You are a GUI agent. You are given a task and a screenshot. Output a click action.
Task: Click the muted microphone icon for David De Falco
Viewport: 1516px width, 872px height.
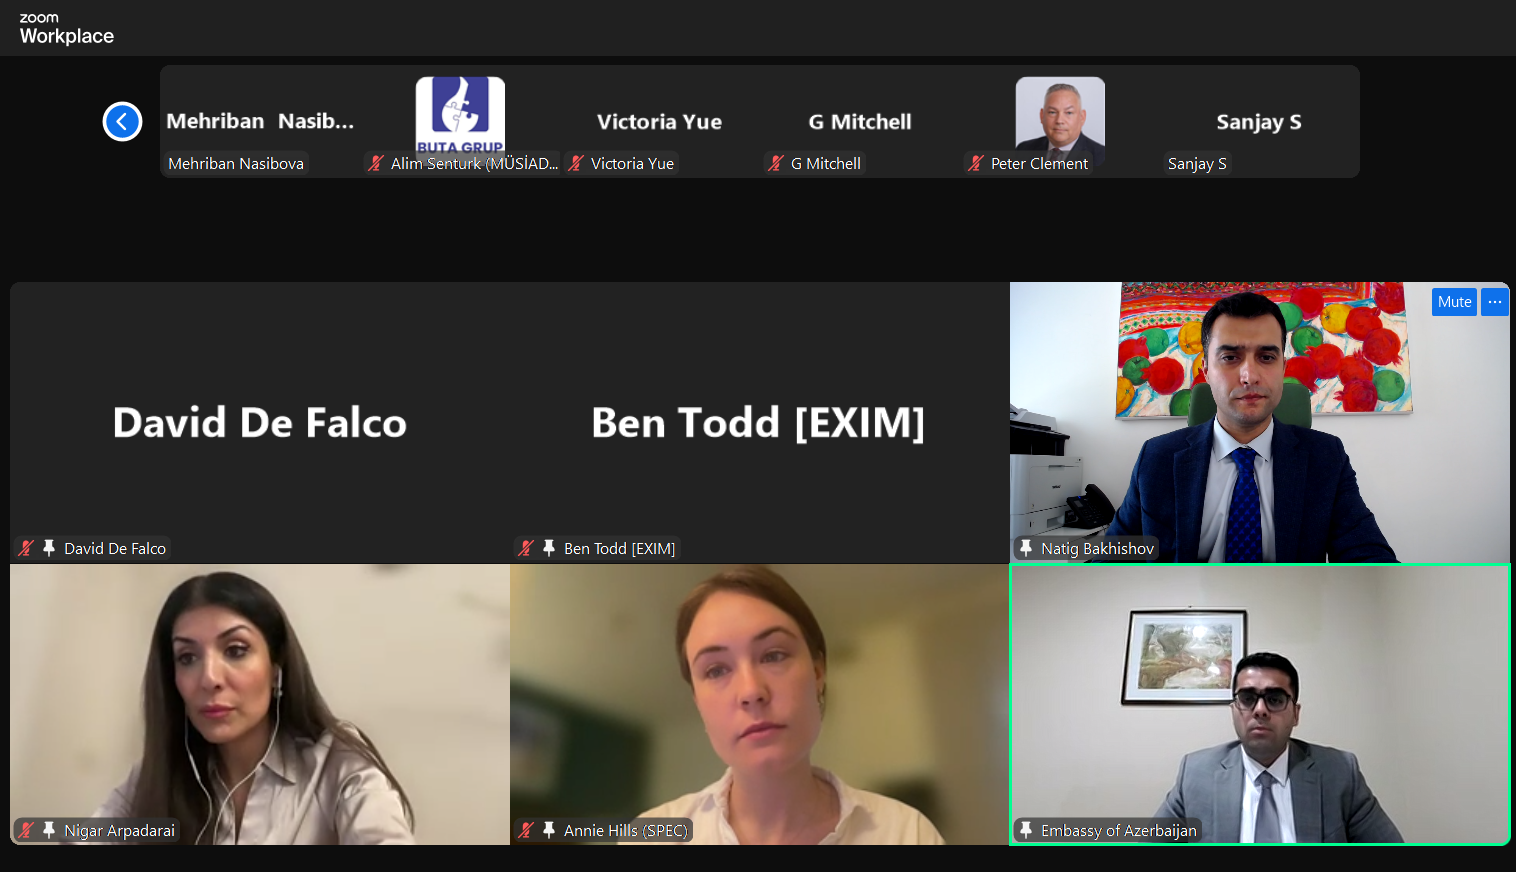click(26, 548)
